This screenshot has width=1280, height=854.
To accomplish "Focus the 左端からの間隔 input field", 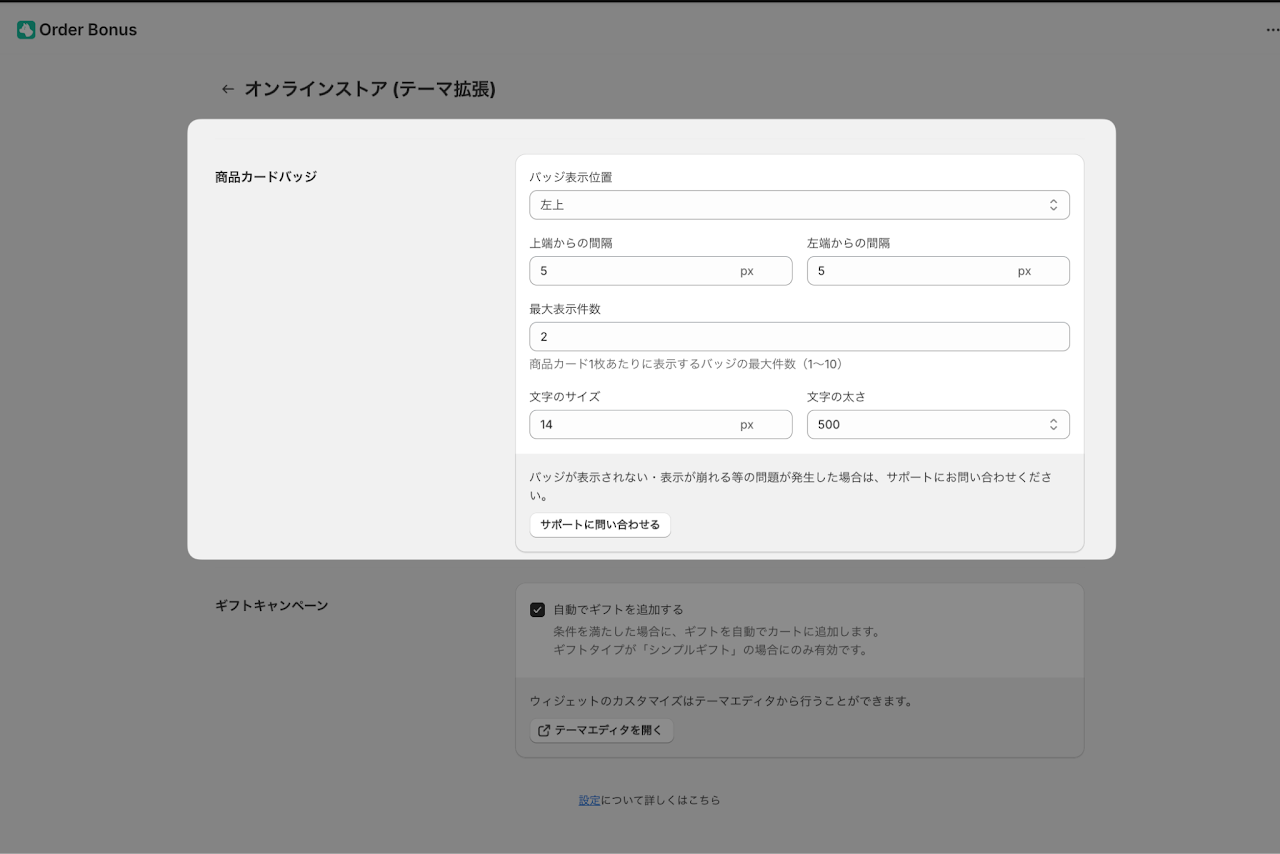I will pyautogui.click(x=938, y=271).
